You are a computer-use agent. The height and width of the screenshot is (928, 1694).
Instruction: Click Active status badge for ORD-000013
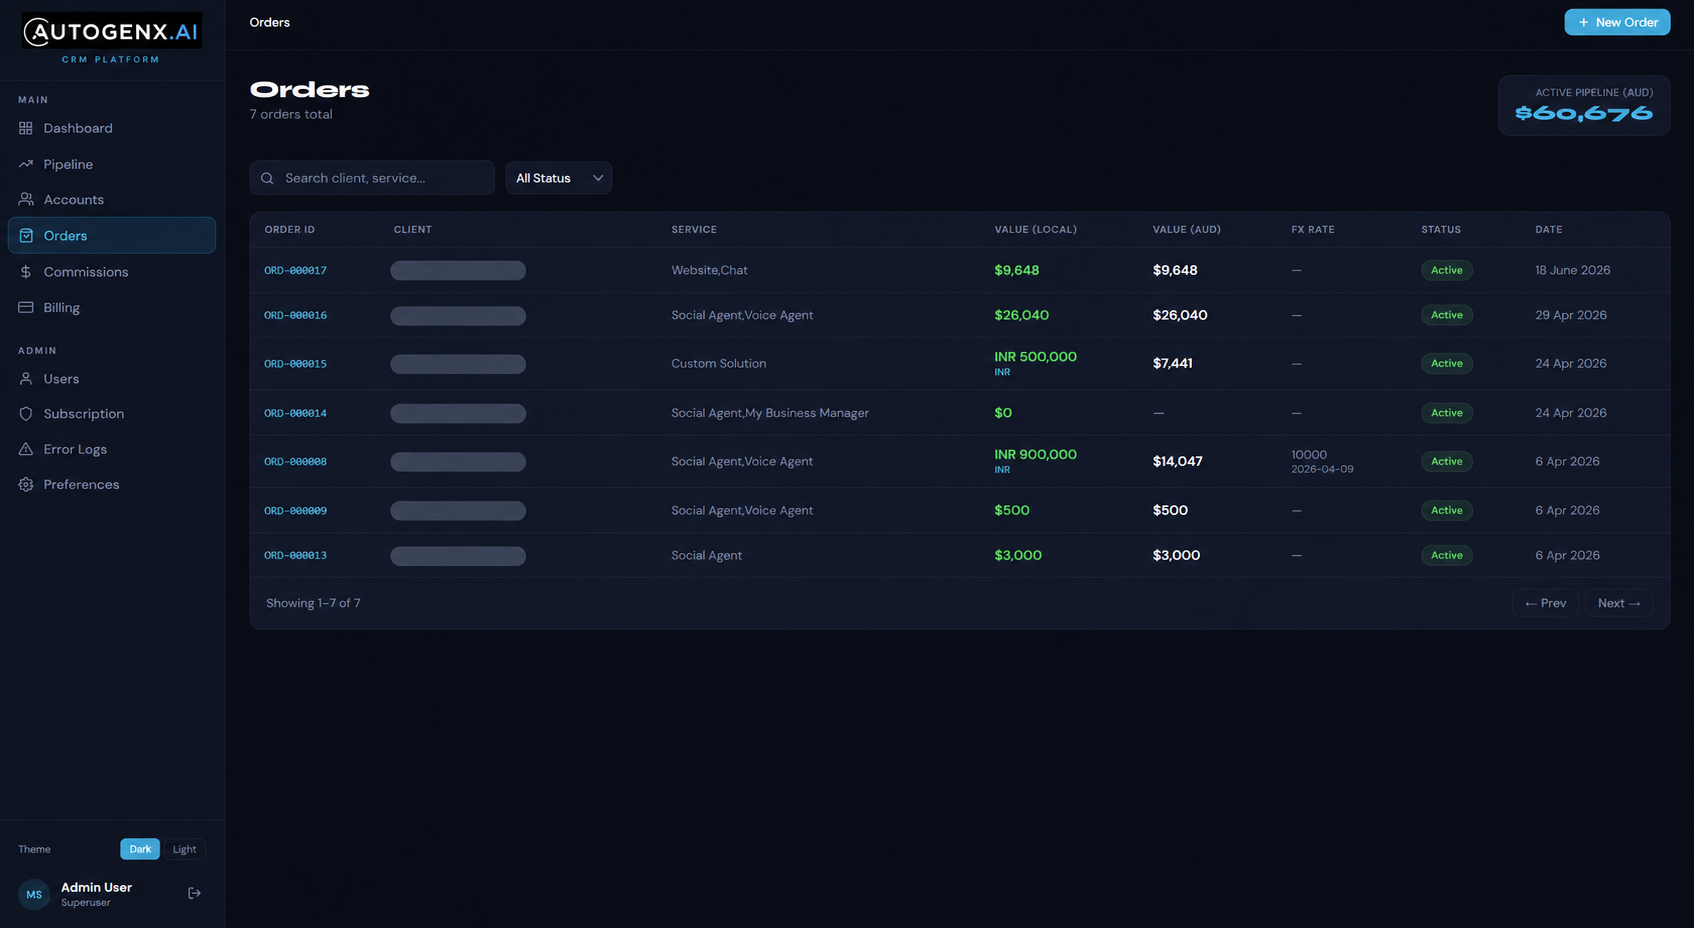point(1446,555)
